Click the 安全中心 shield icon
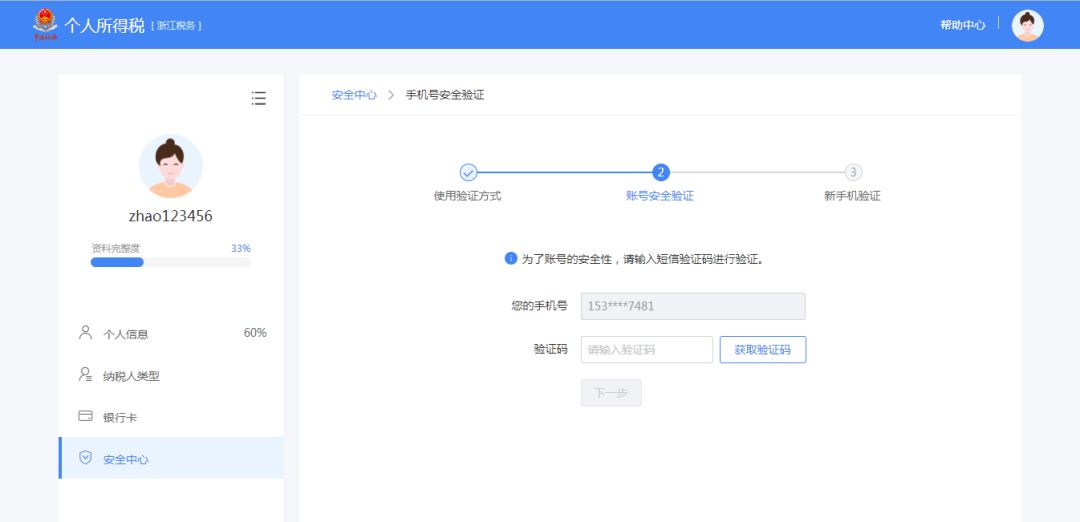This screenshot has height=522, width=1080. pyautogui.click(x=85, y=459)
